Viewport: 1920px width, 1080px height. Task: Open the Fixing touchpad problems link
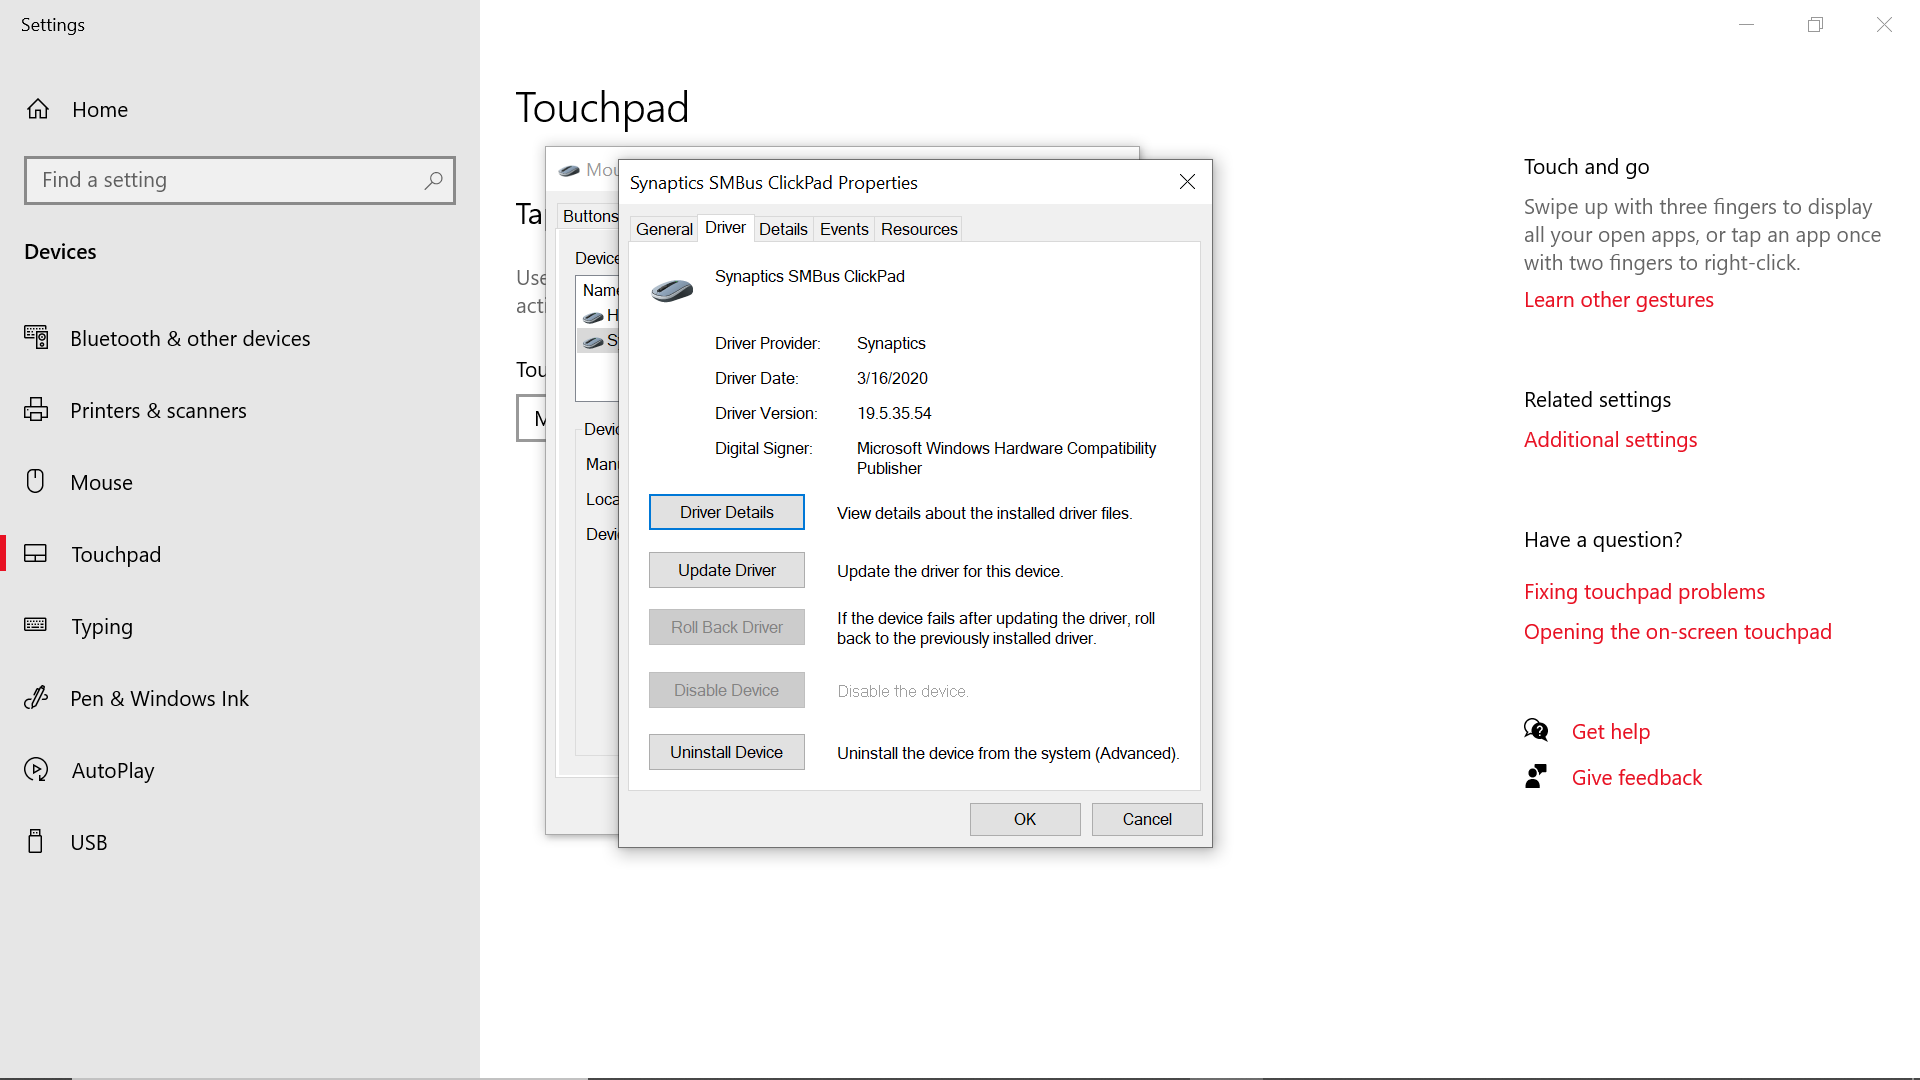click(x=1644, y=591)
